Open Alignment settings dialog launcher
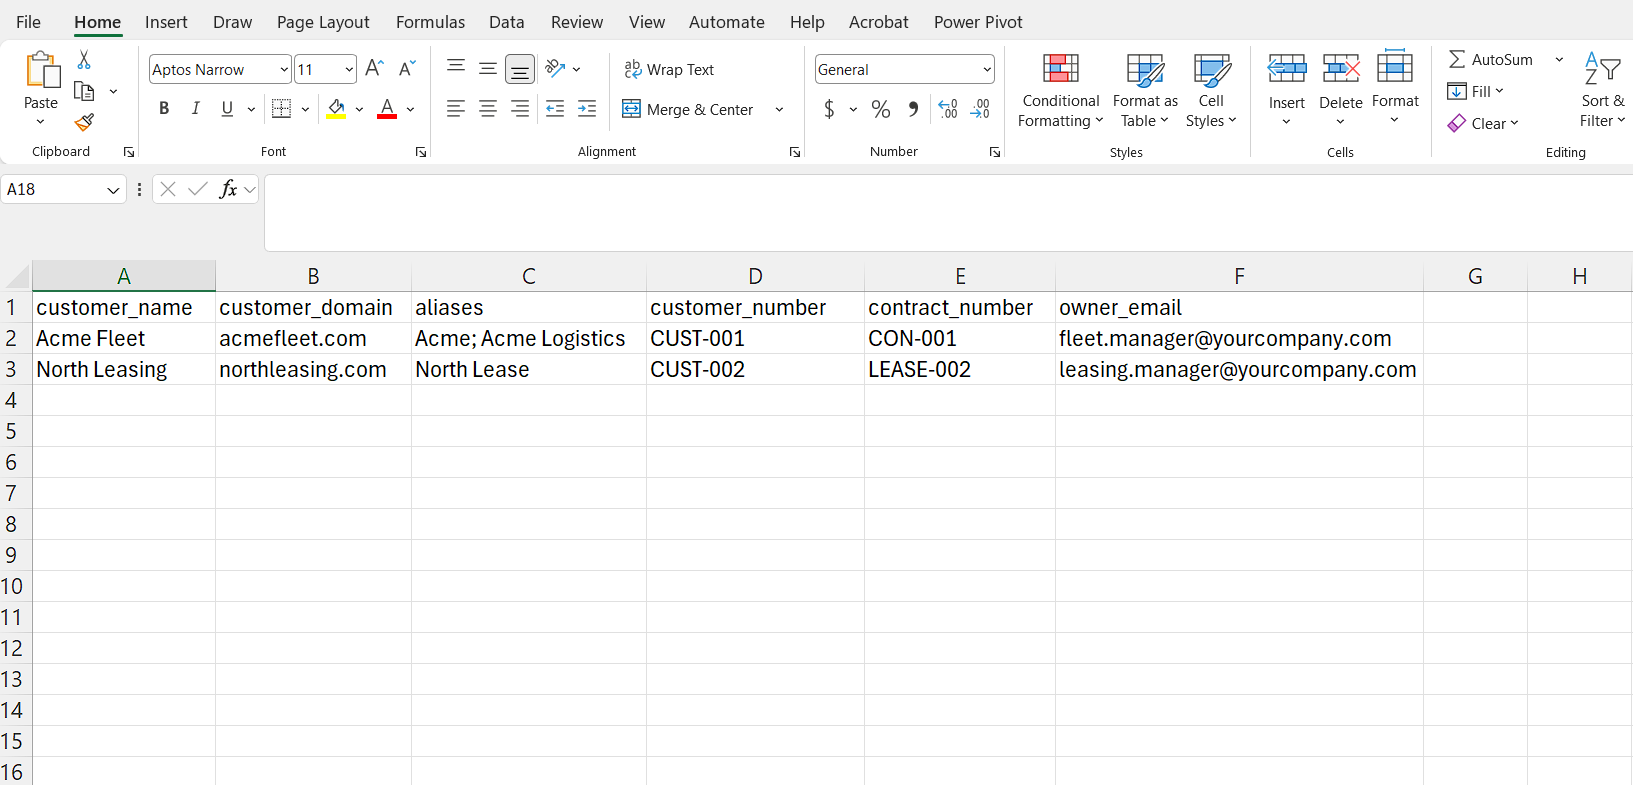Viewport: 1633px width, 785px height. (x=795, y=152)
